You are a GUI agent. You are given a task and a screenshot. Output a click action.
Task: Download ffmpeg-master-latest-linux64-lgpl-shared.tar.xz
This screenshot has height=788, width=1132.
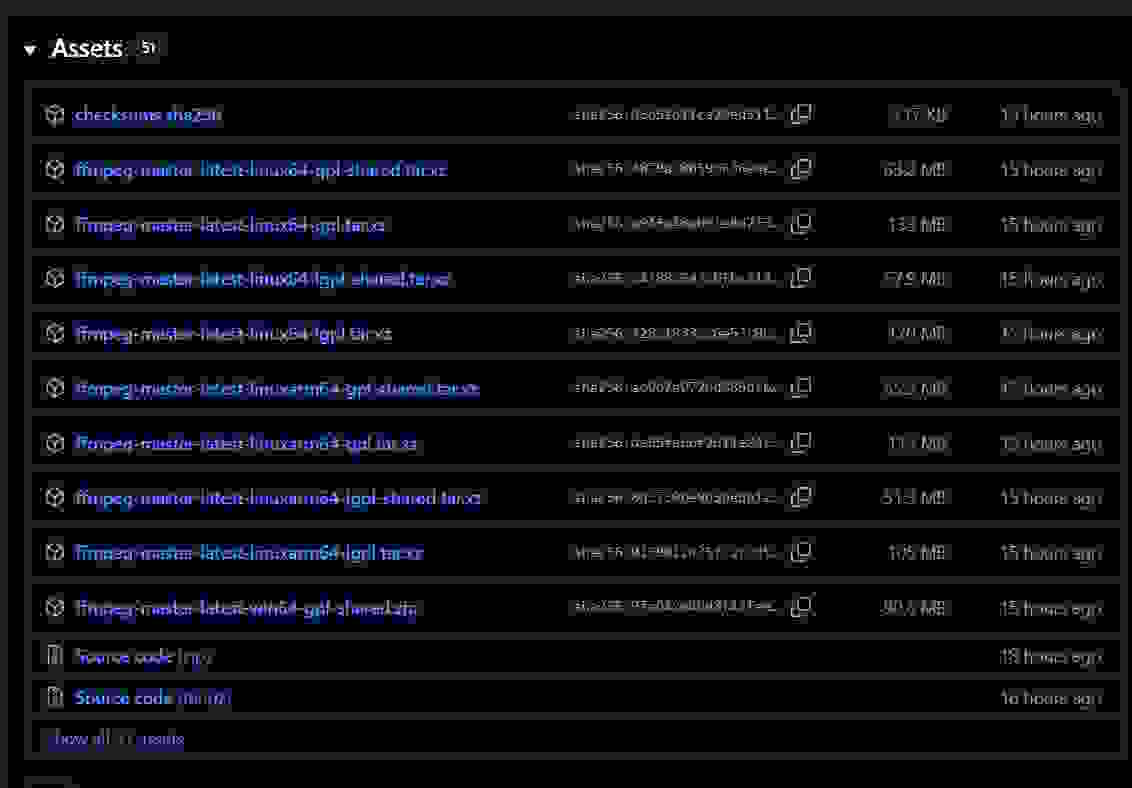(263, 279)
